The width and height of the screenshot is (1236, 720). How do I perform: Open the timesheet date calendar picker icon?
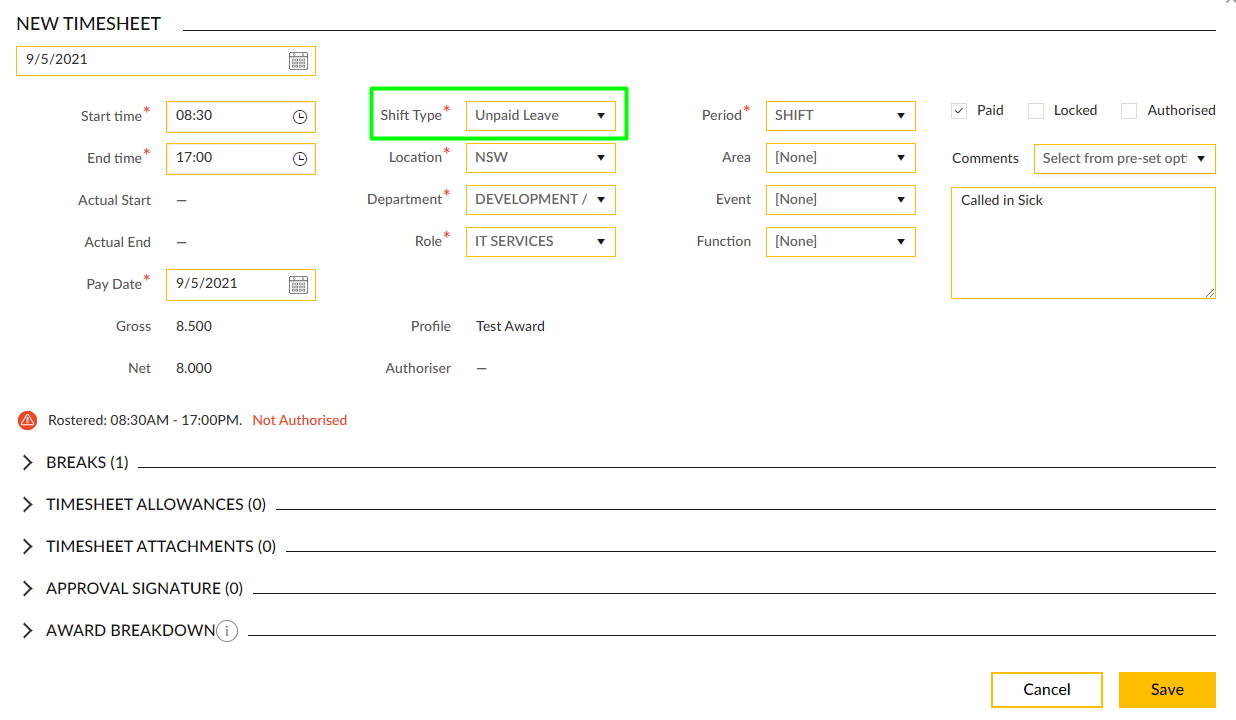[298, 60]
